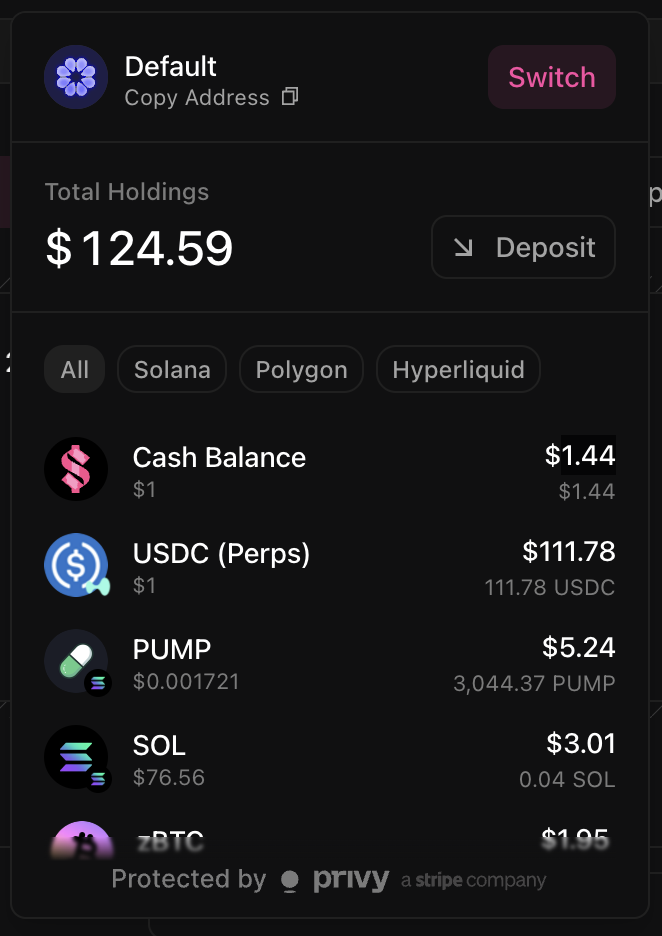Image resolution: width=662 pixels, height=936 pixels.
Task: Click the Default wallet flower avatar
Action: point(76,77)
